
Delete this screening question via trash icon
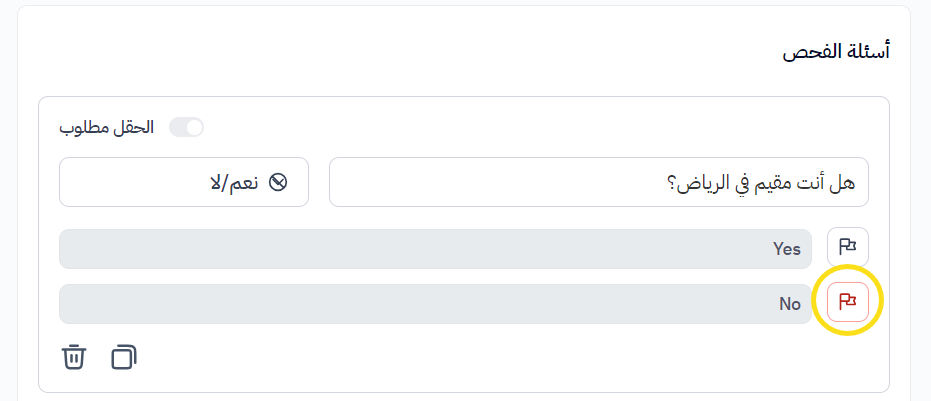74,357
